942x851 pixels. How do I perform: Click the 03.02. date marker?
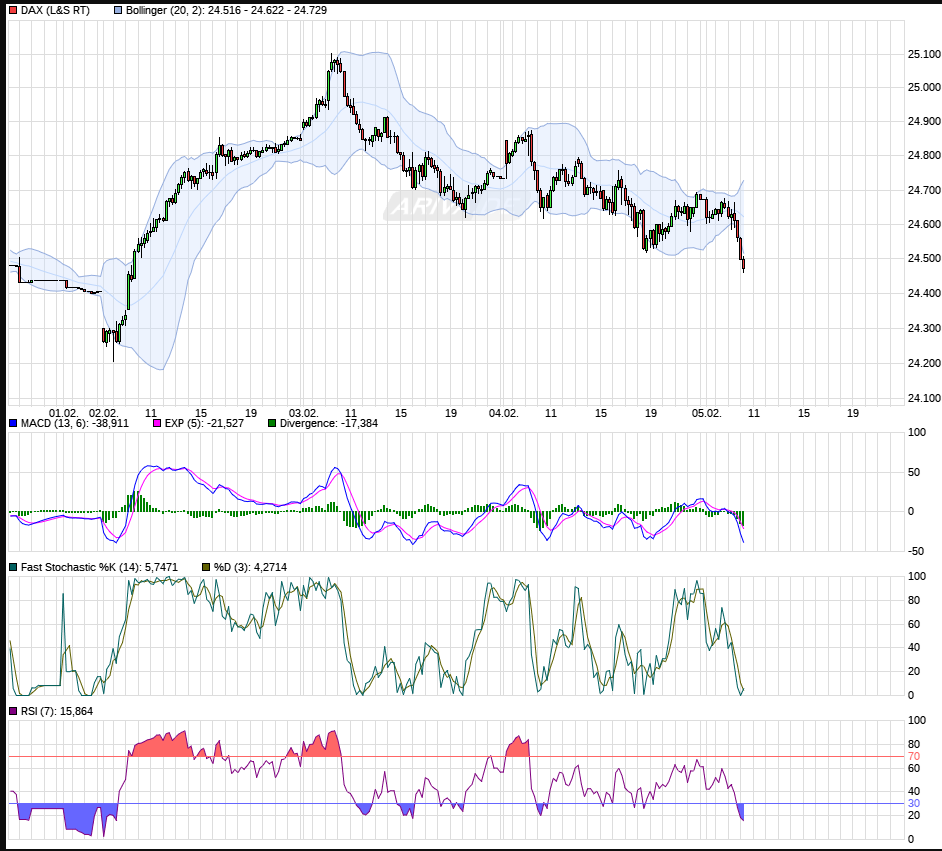(x=304, y=412)
